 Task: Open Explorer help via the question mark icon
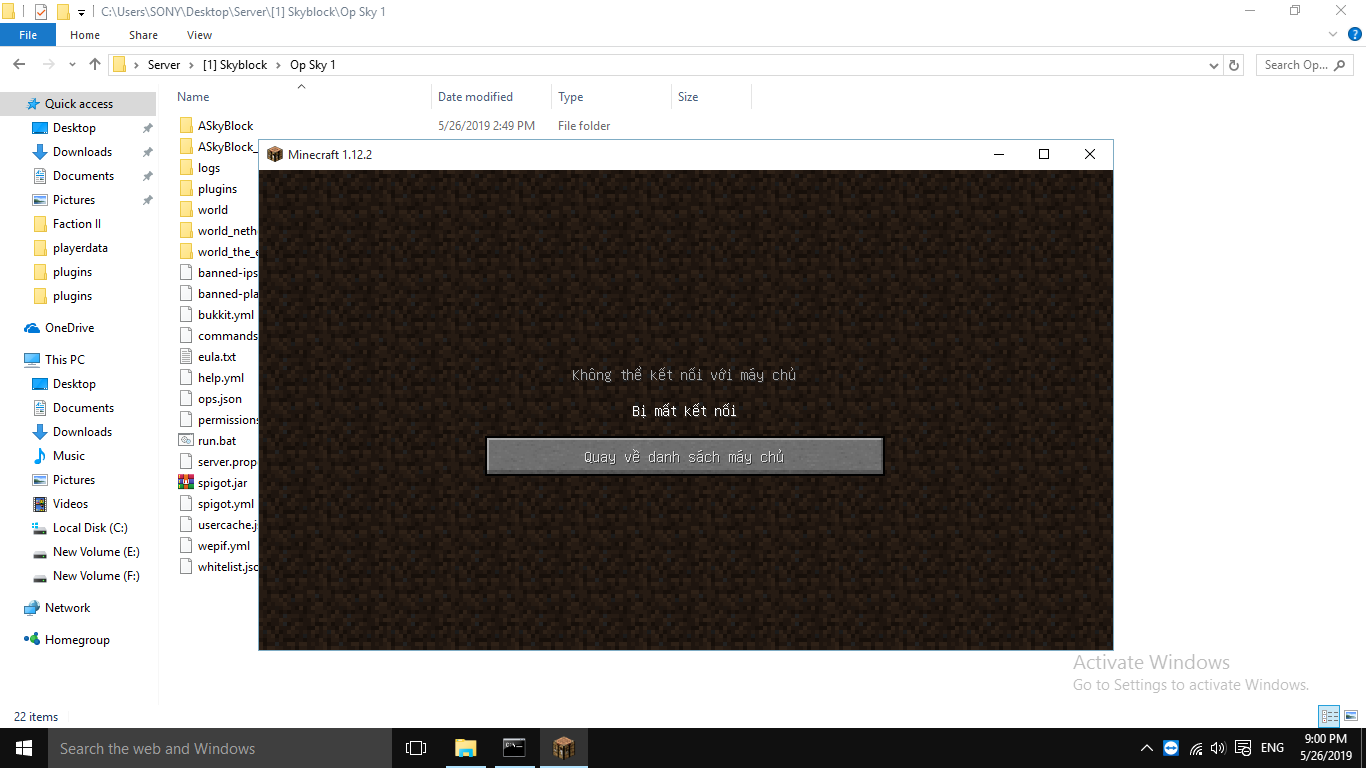tap(1355, 34)
